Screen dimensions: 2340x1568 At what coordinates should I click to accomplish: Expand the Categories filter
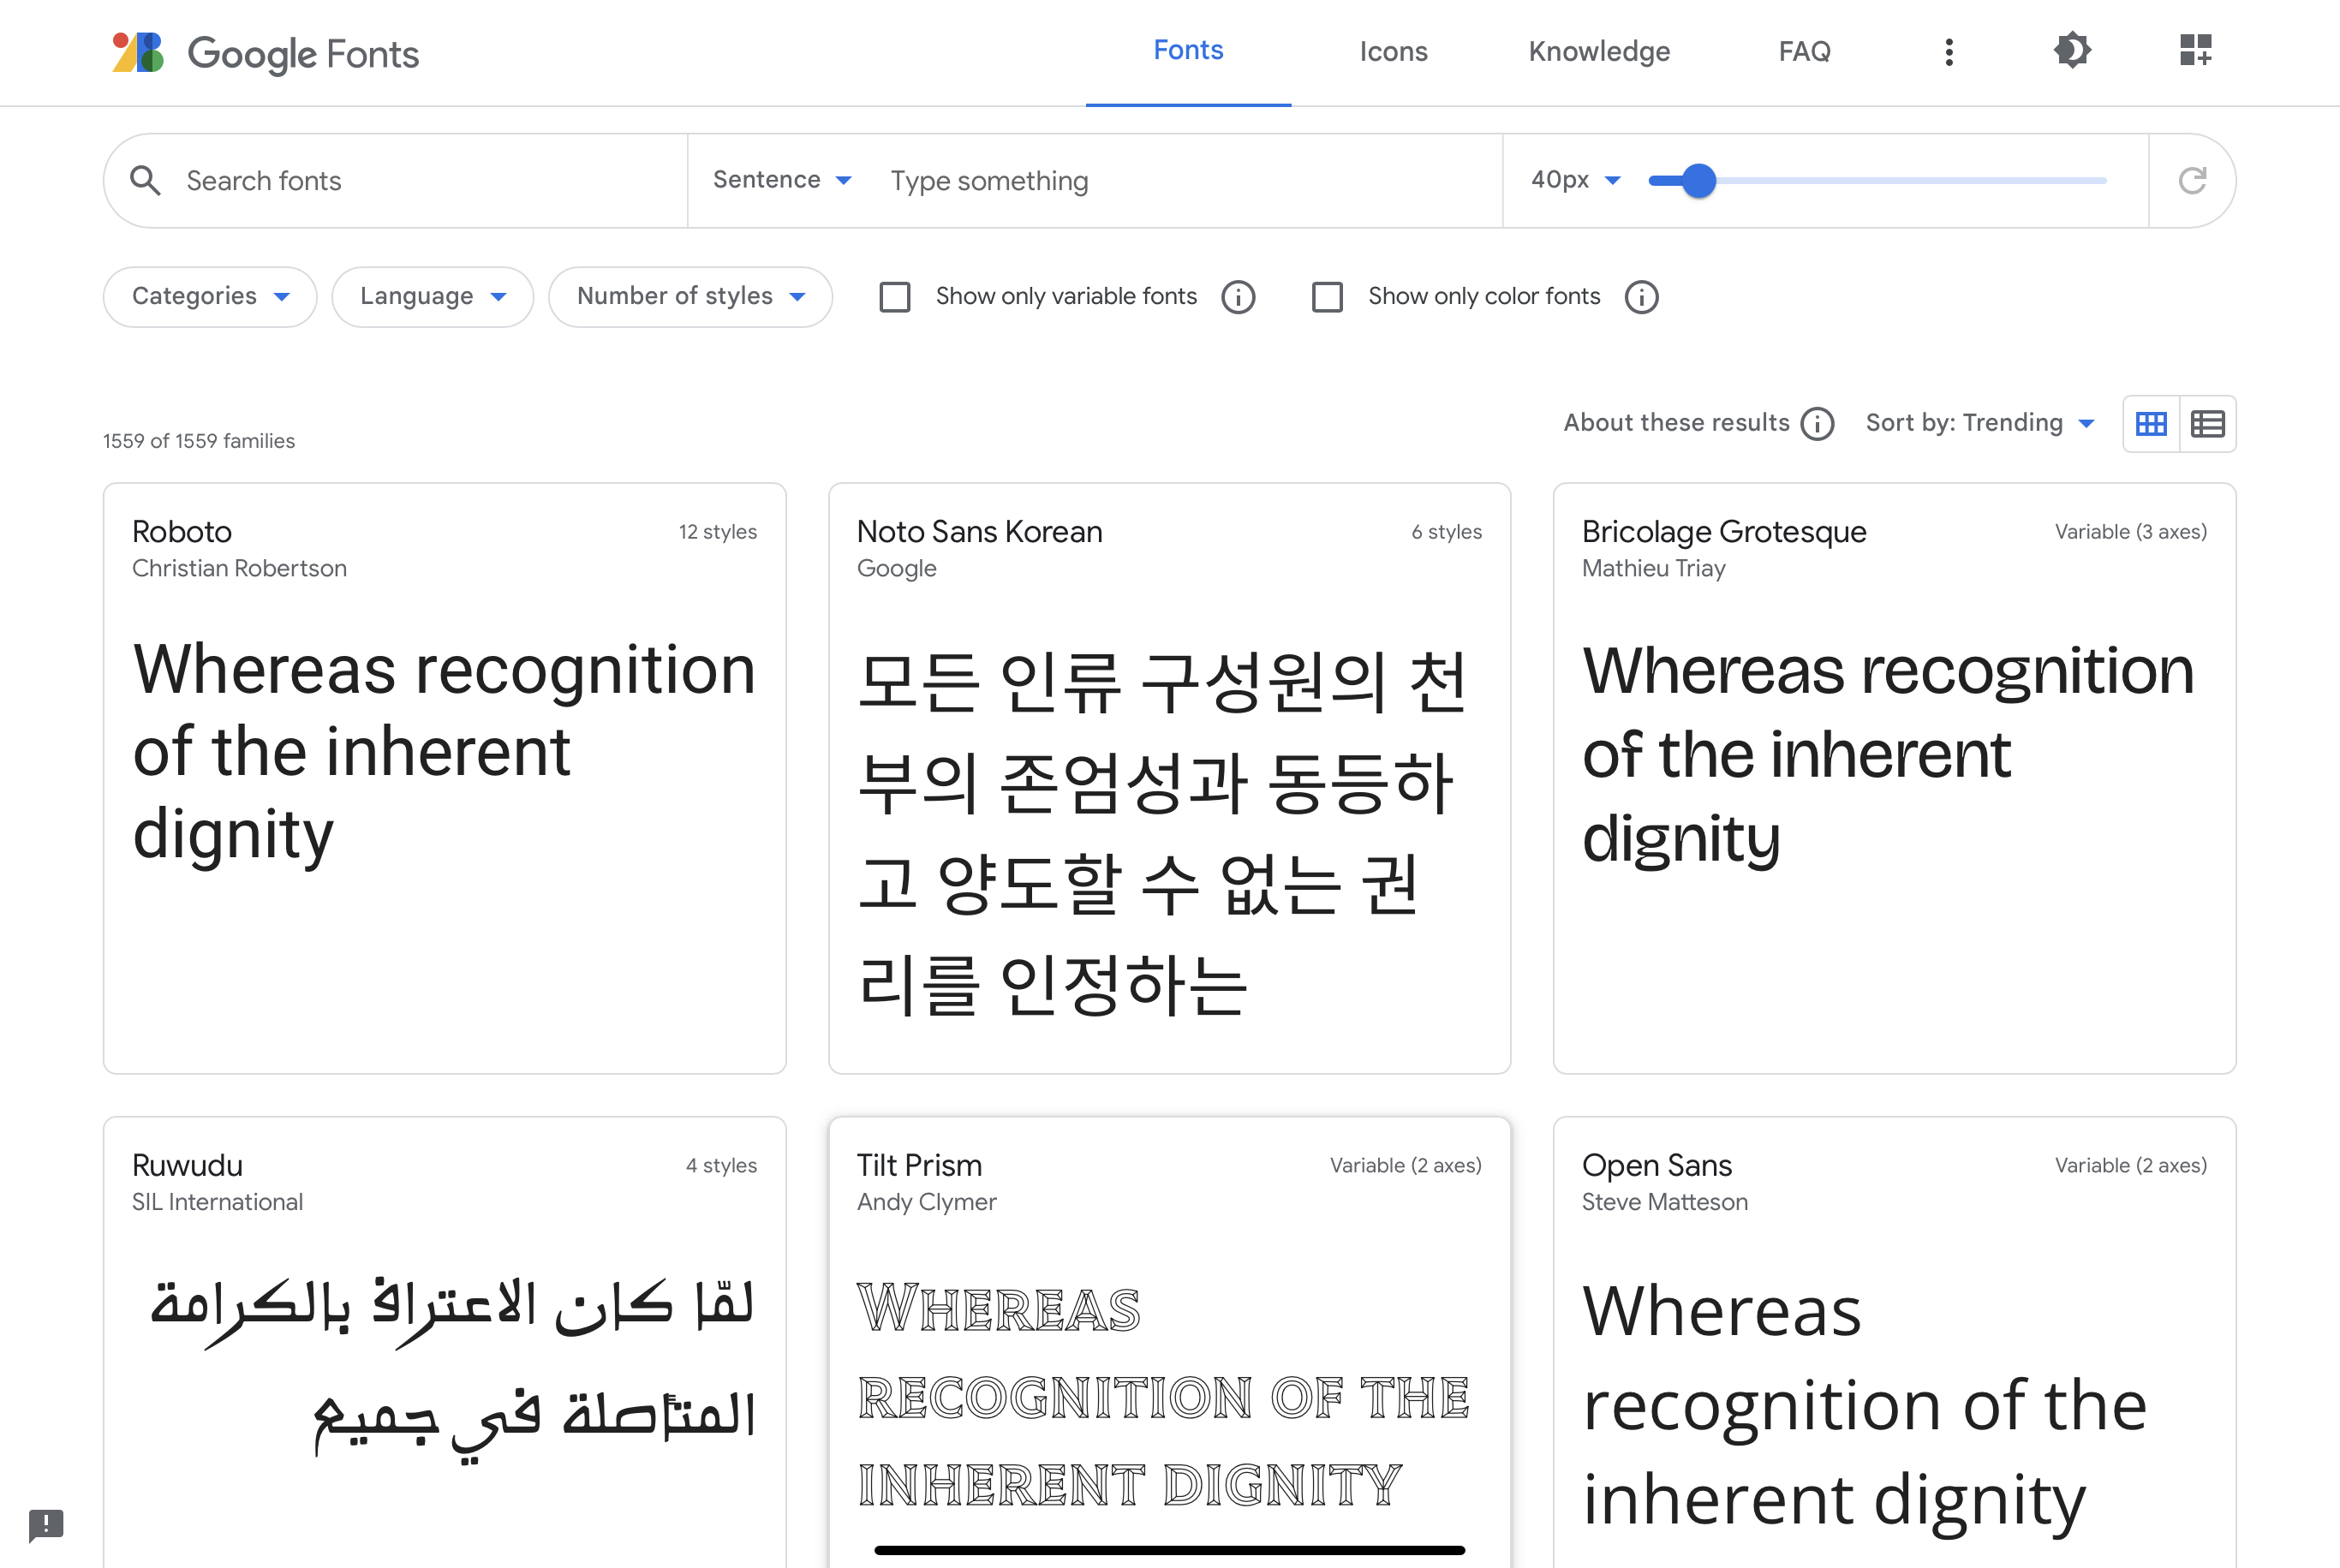210,296
